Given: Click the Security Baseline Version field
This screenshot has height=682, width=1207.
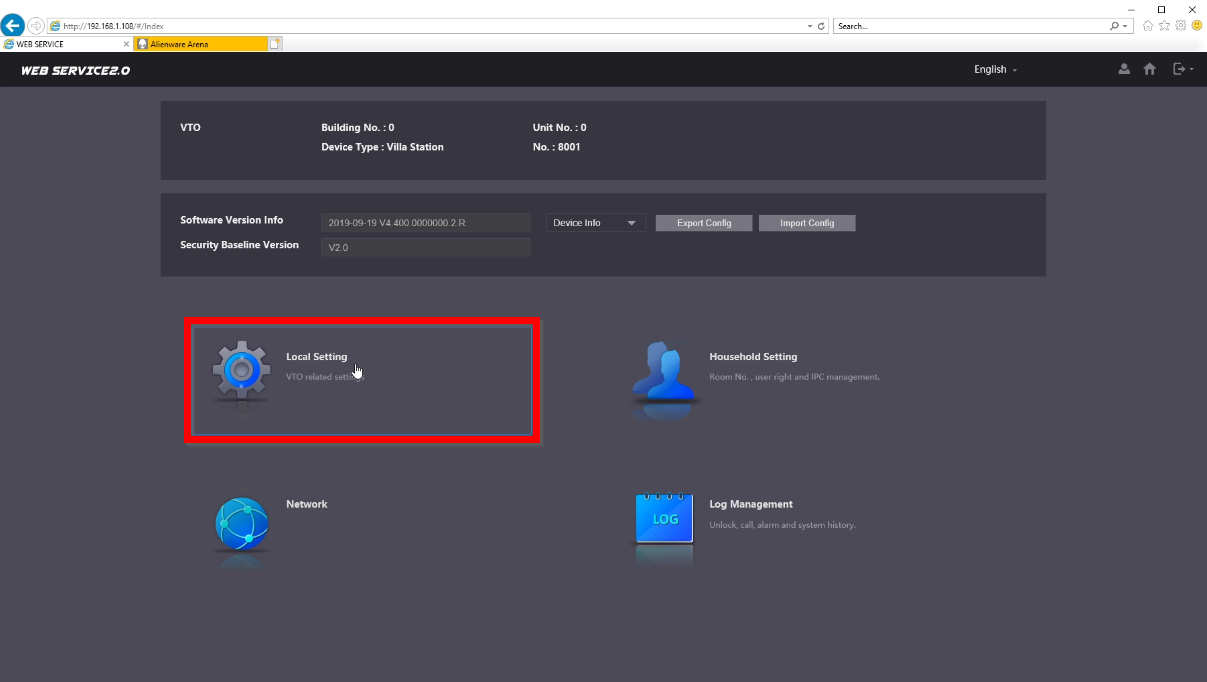Looking at the screenshot, I should 425,247.
